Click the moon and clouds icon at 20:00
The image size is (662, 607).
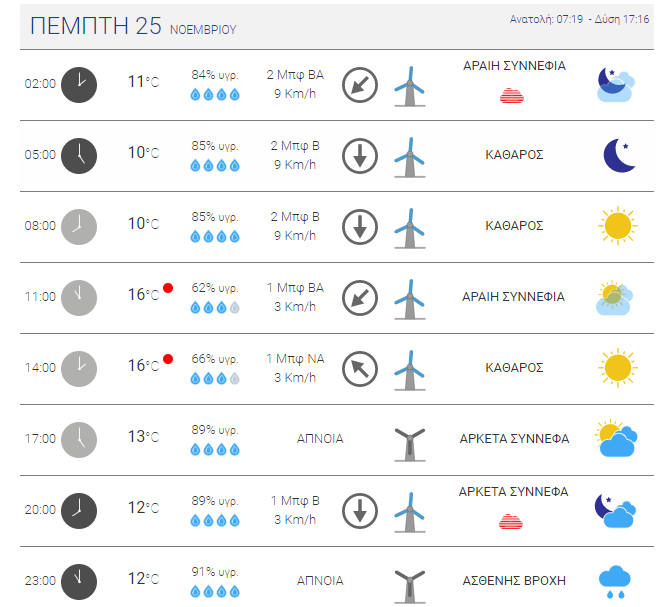pyautogui.click(x=615, y=510)
